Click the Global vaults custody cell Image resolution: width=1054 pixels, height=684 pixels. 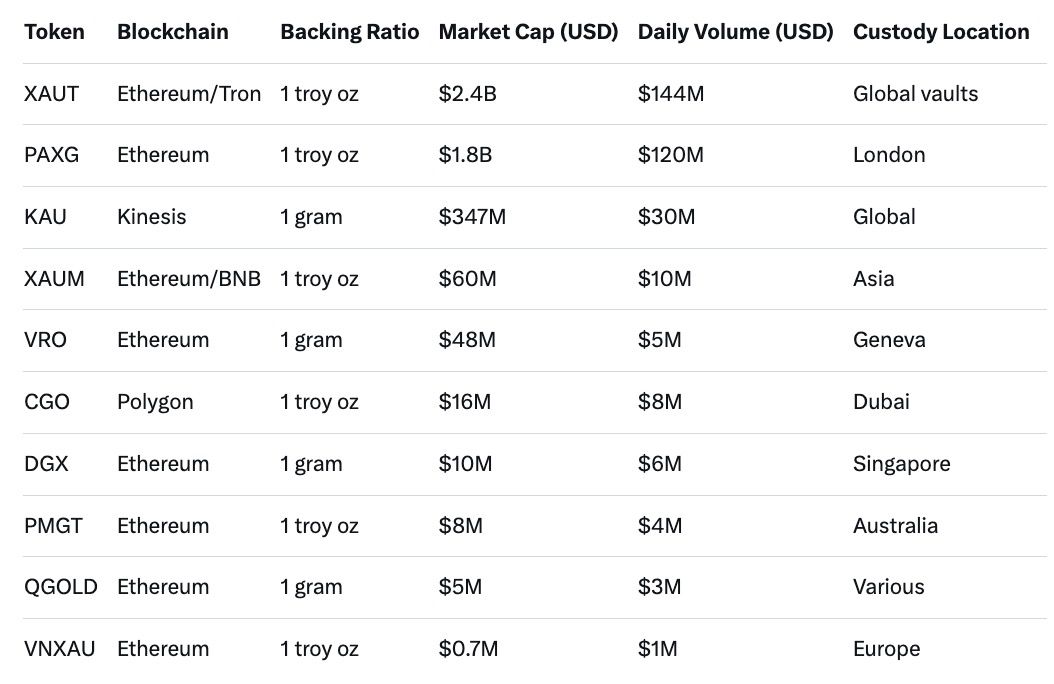(x=915, y=94)
